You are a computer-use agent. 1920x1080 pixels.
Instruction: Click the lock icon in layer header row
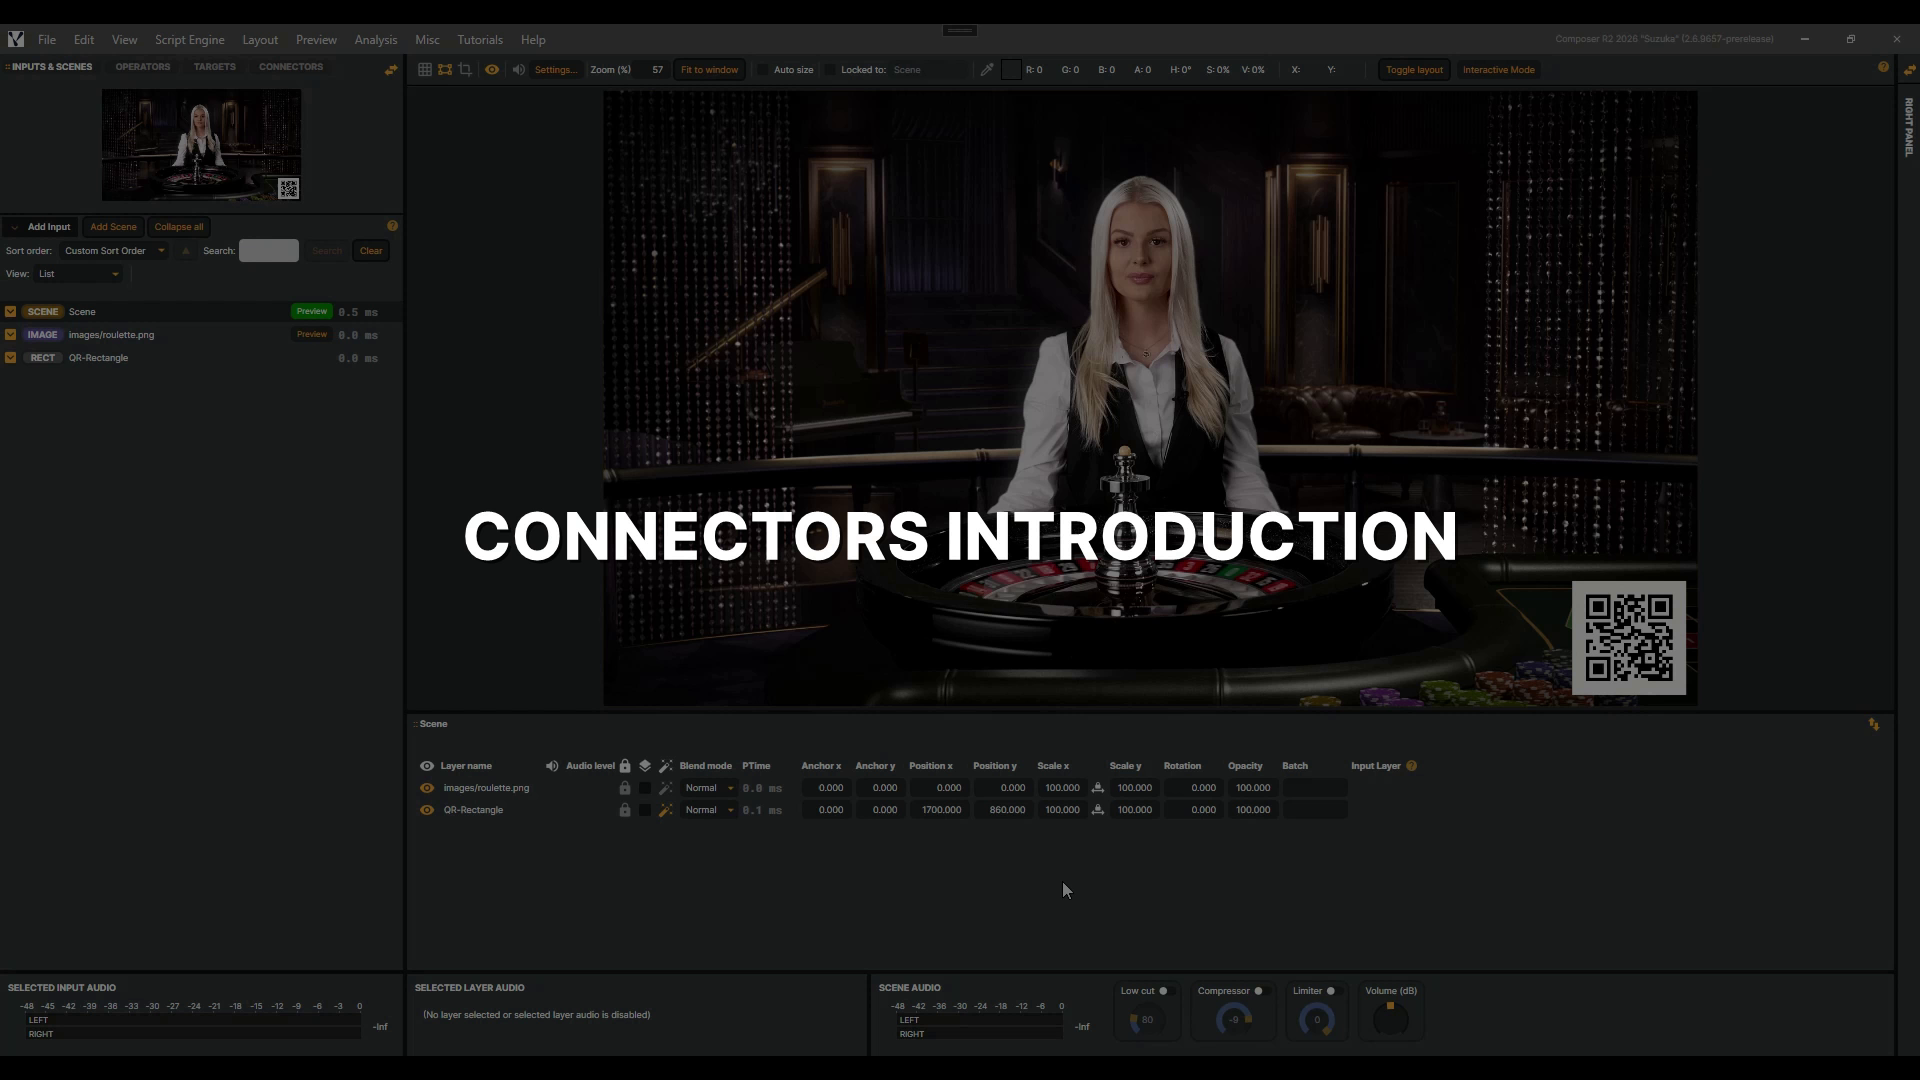625,766
